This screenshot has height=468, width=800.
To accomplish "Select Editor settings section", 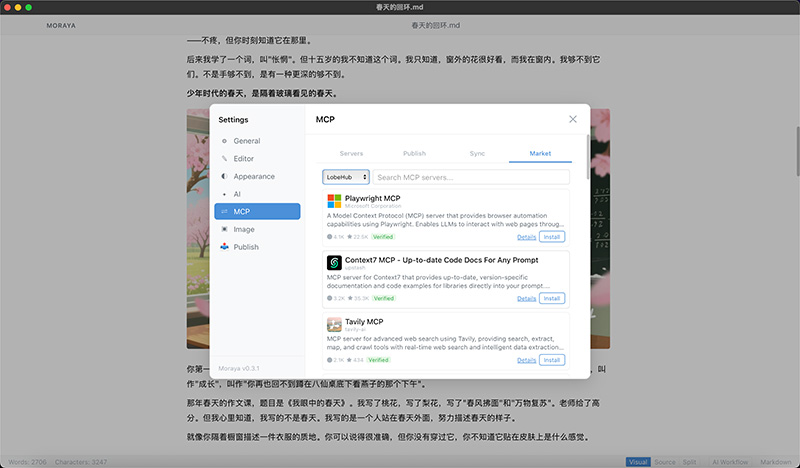I will point(243,159).
